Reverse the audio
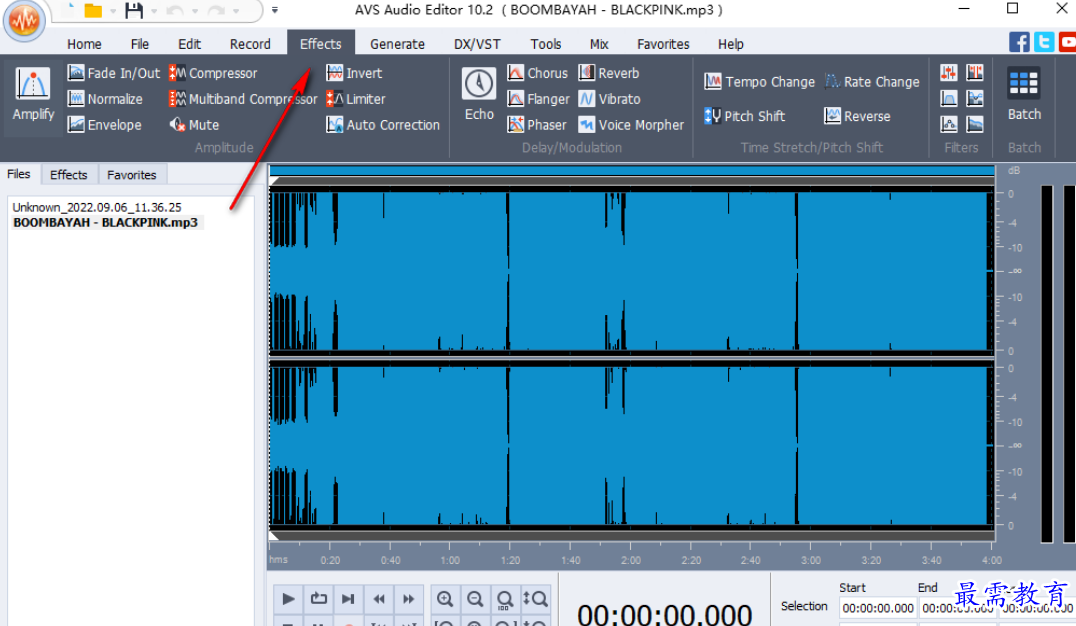Image resolution: width=1076 pixels, height=626 pixels. (857, 116)
